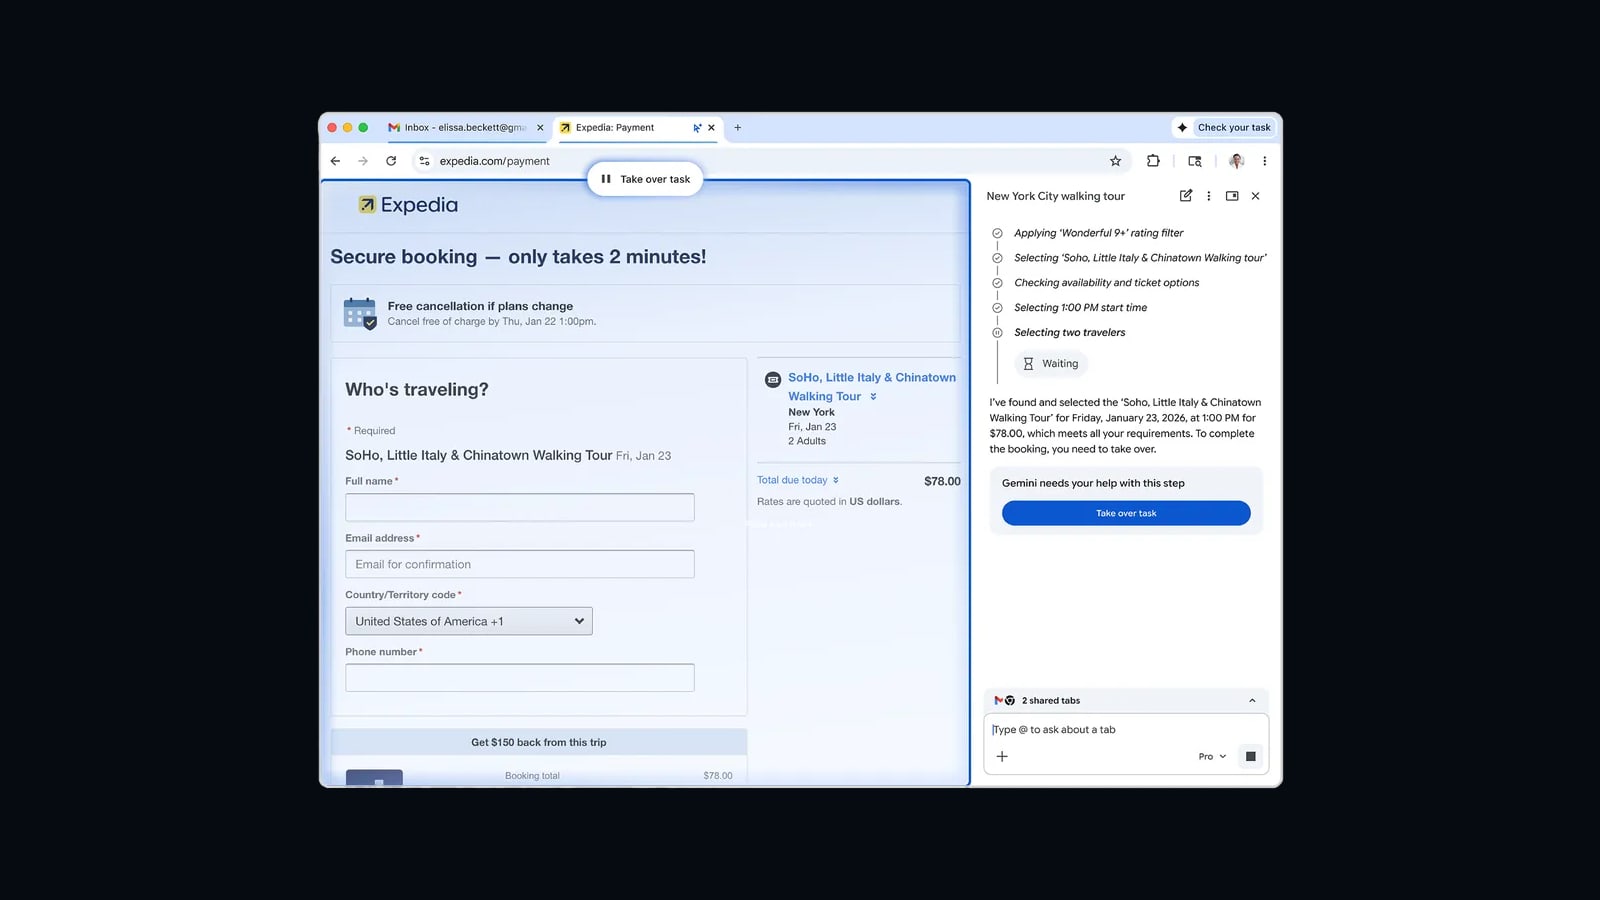Pause the task using the Take over task pill
The width and height of the screenshot is (1600, 900).
(644, 178)
